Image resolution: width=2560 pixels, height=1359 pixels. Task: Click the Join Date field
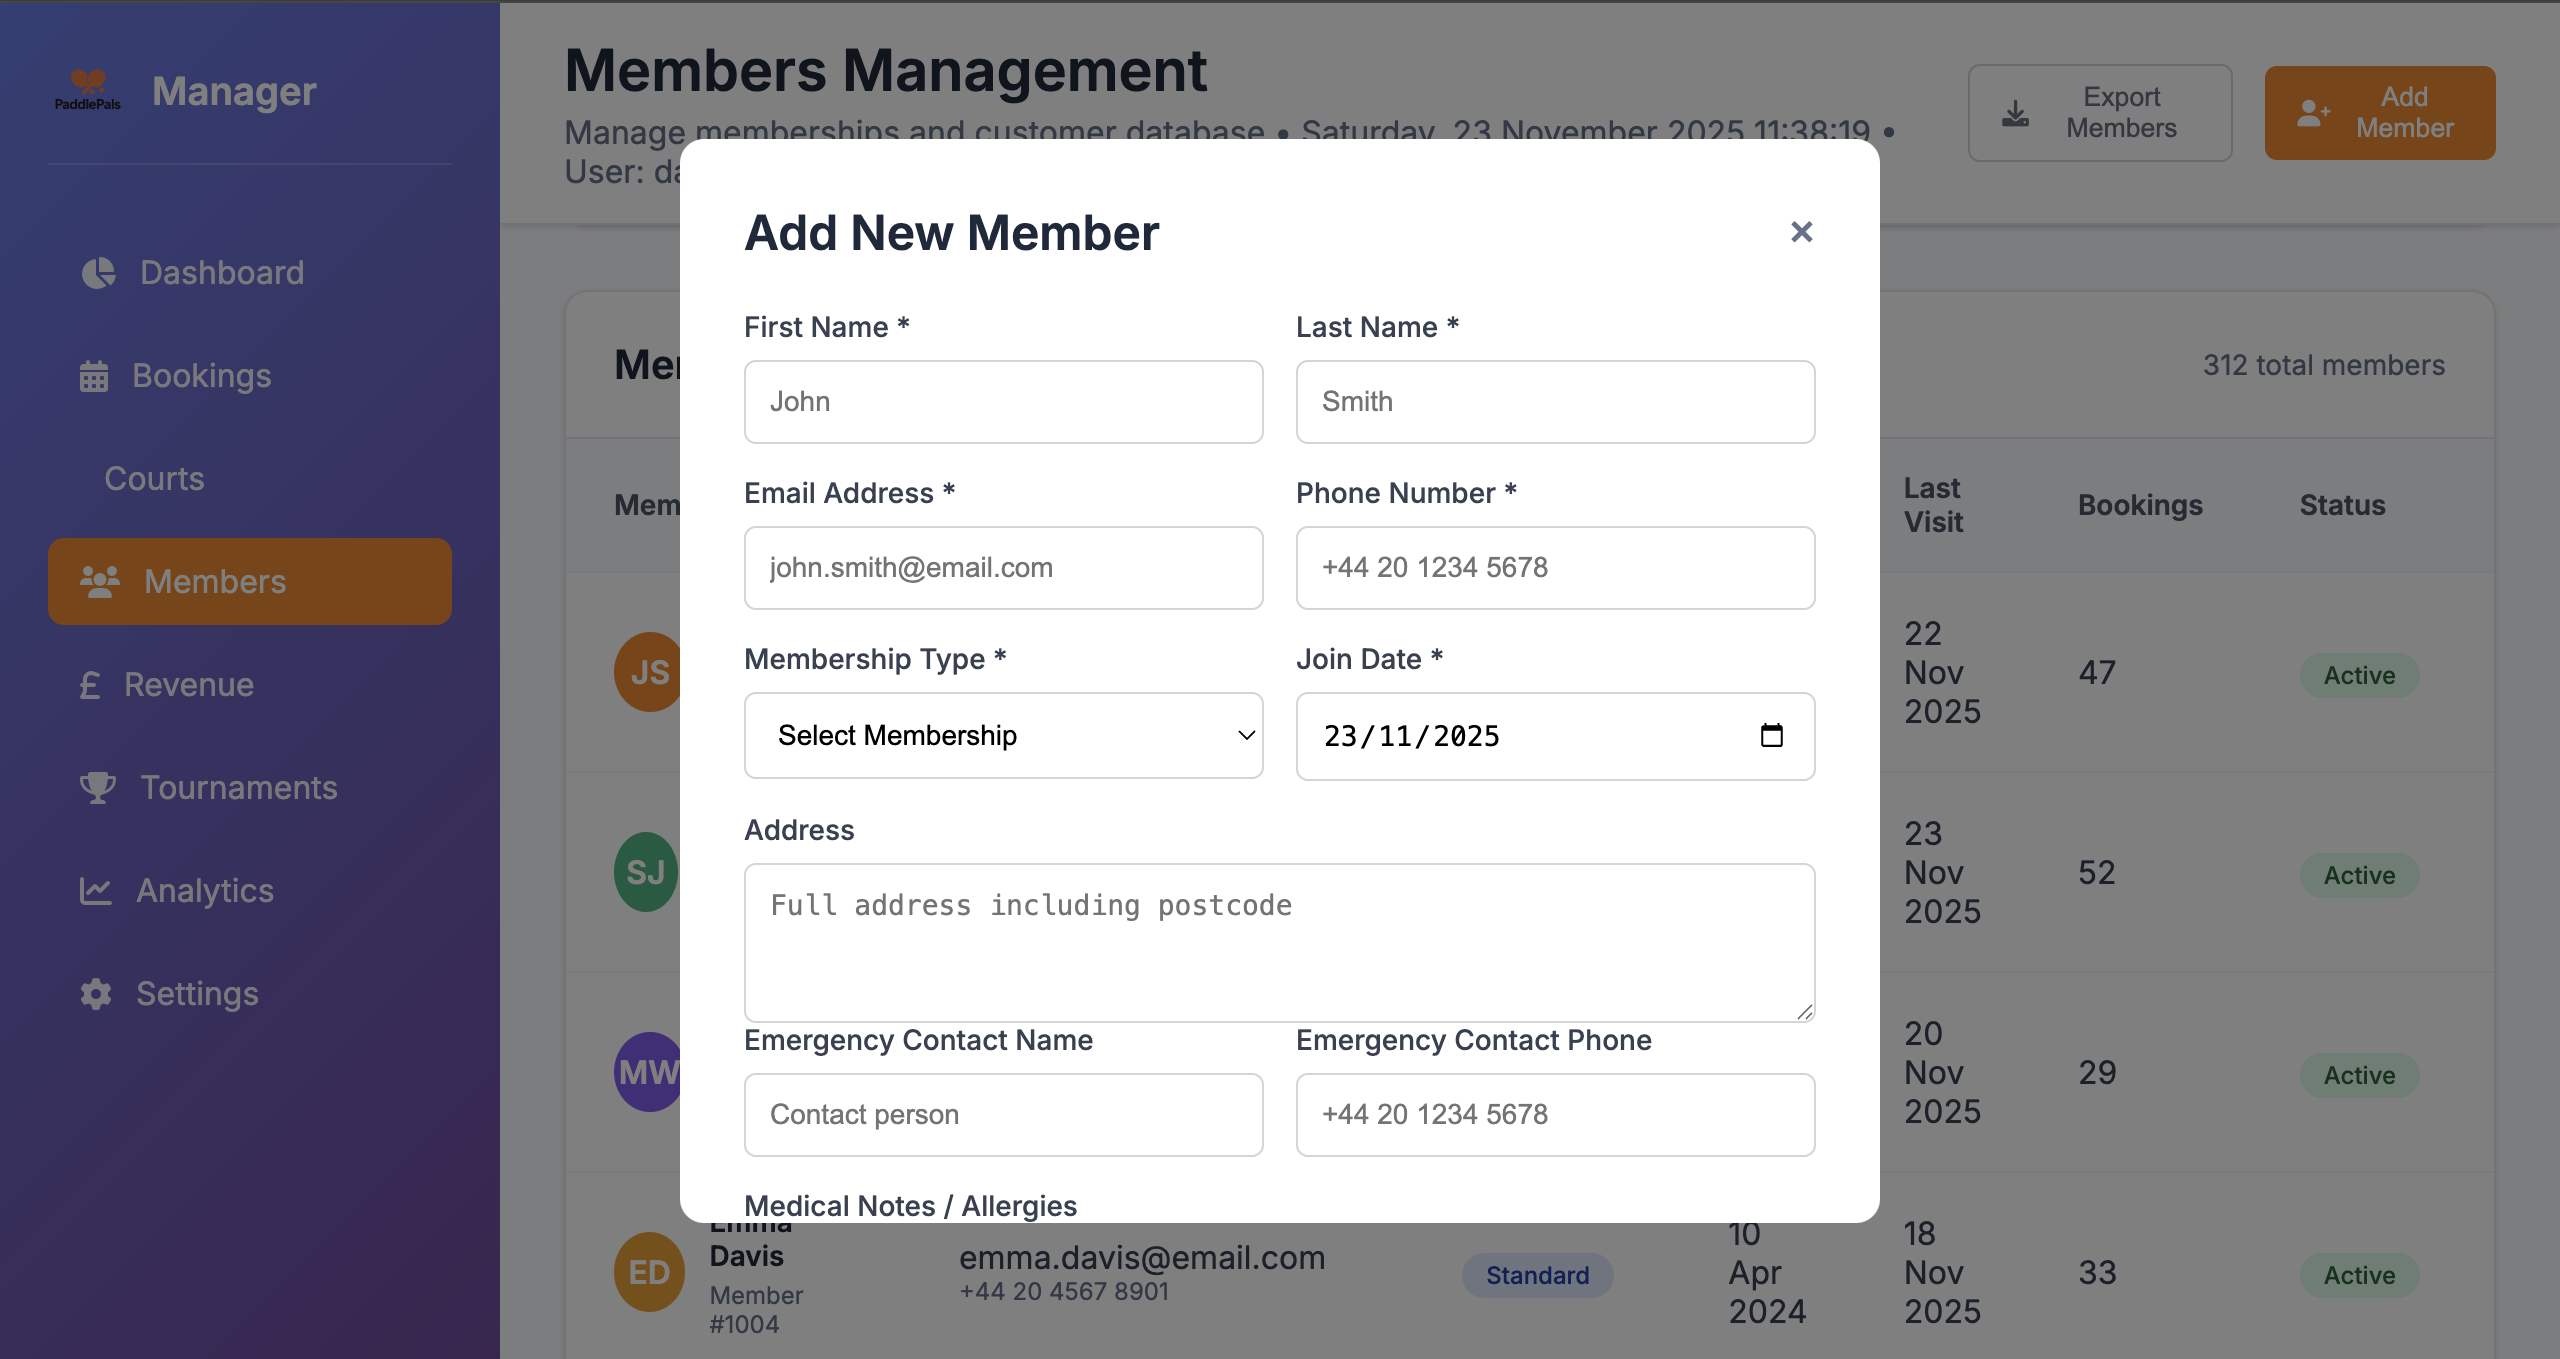1556,736
